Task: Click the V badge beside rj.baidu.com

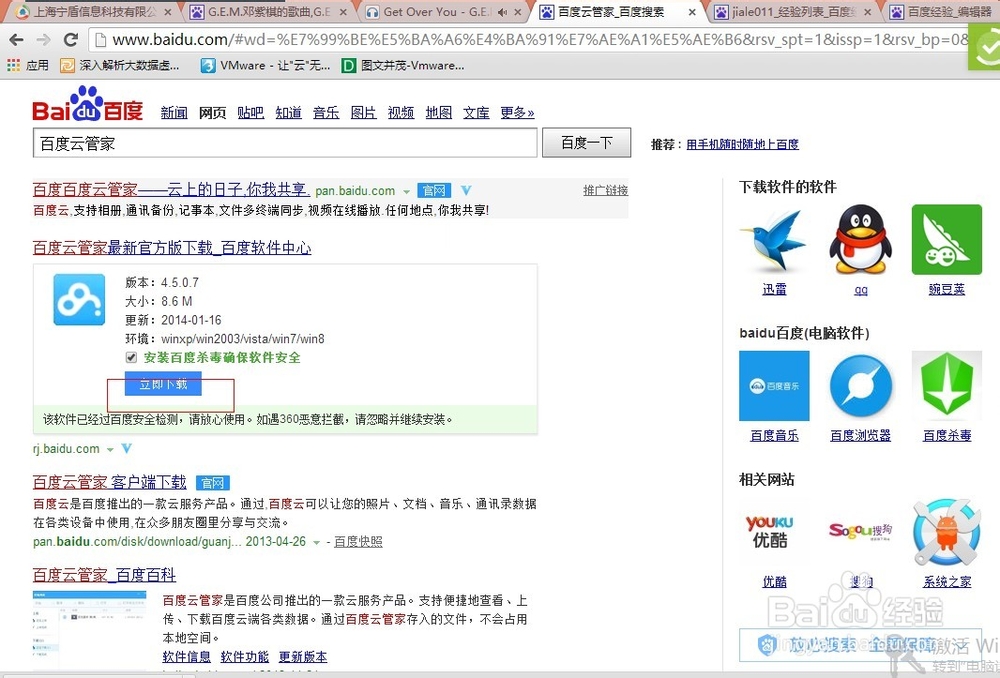Action: [x=127, y=449]
